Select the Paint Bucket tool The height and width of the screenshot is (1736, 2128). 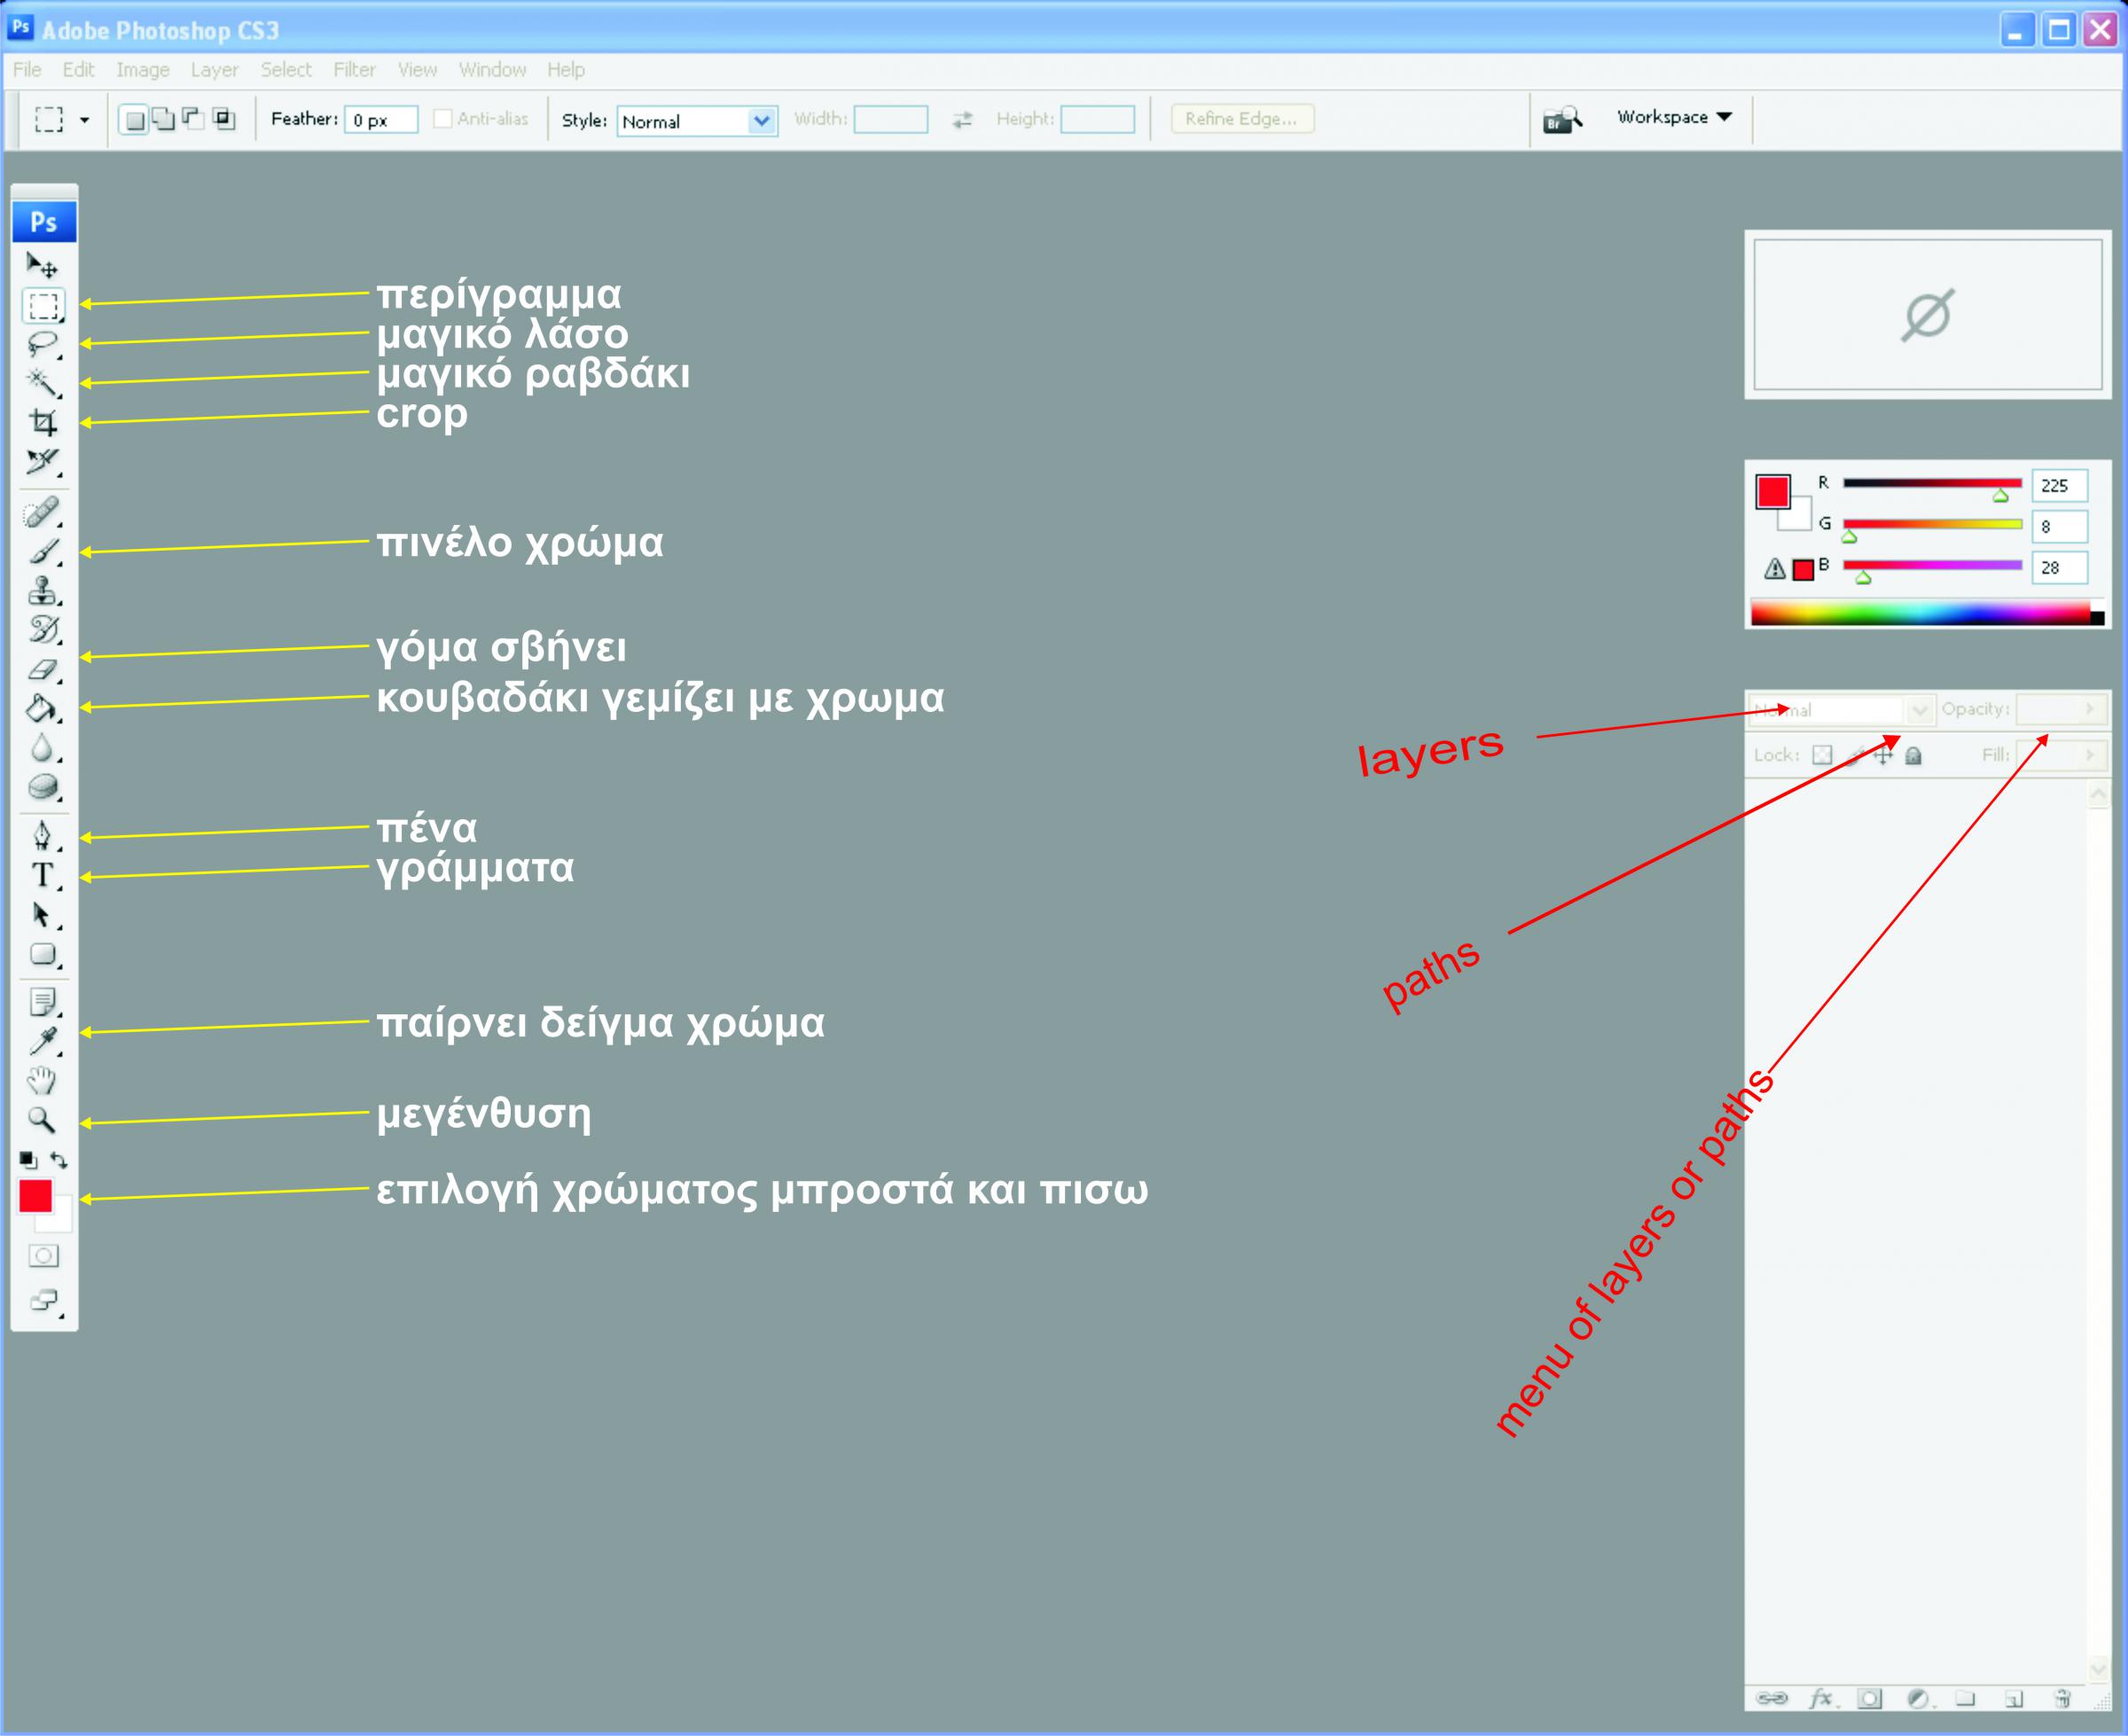(42, 709)
